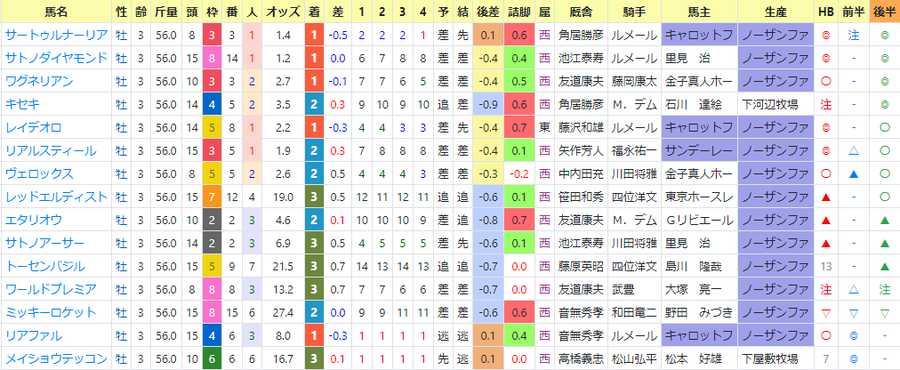This screenshot has width=900, height=370.
Task: Click HB double-circle mark in サートゥルナーリア row
Action: click(826, 36)
